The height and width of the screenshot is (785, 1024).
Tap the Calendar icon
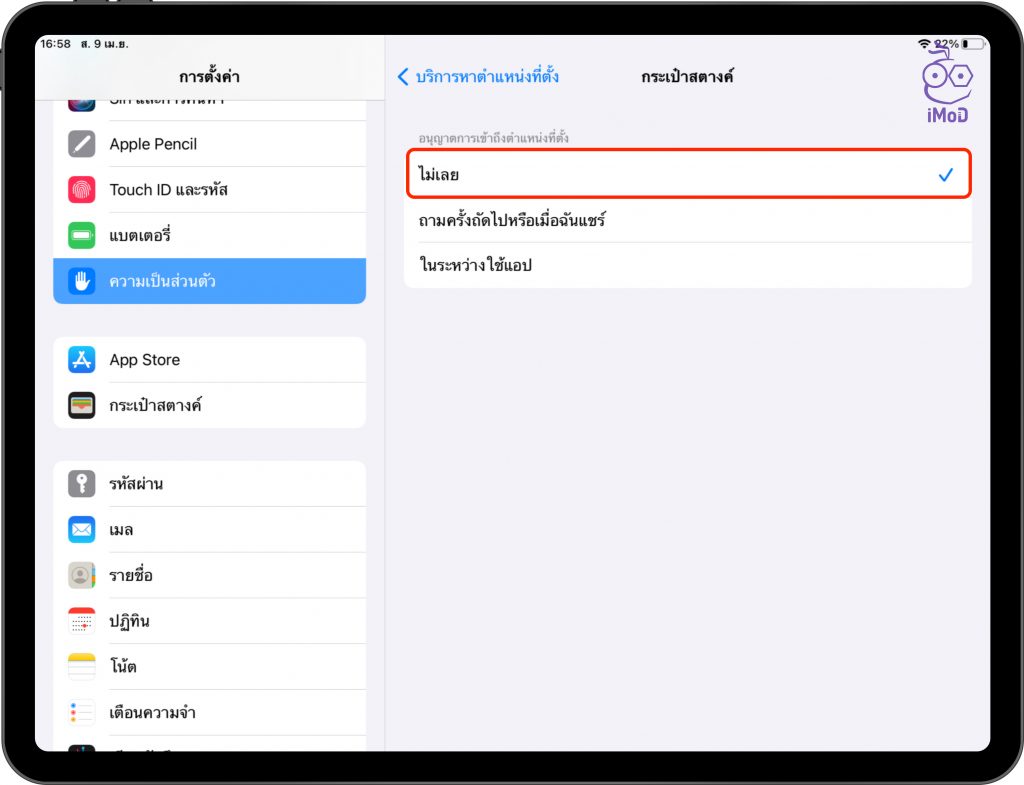point(82,622)
